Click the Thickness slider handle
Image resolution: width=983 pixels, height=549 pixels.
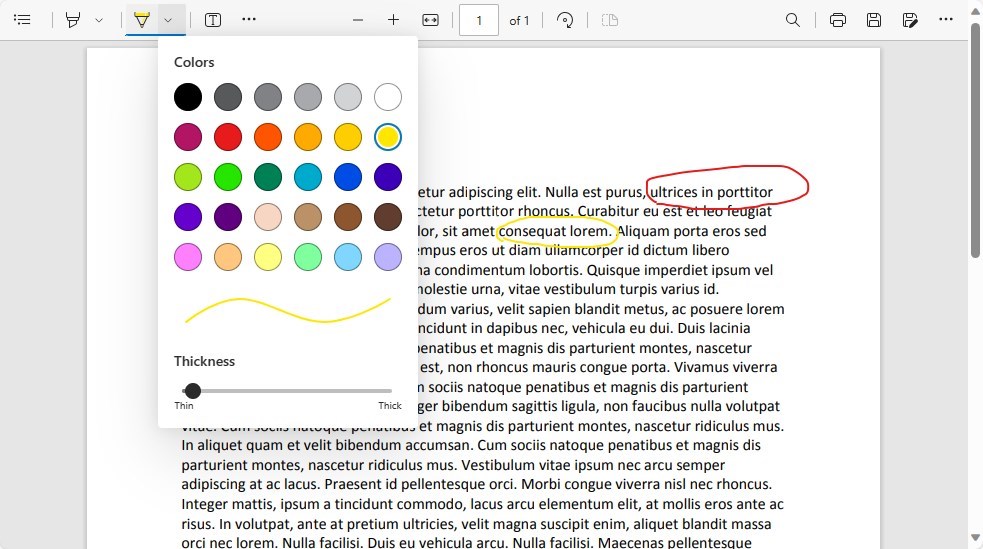tap(193, 391)
